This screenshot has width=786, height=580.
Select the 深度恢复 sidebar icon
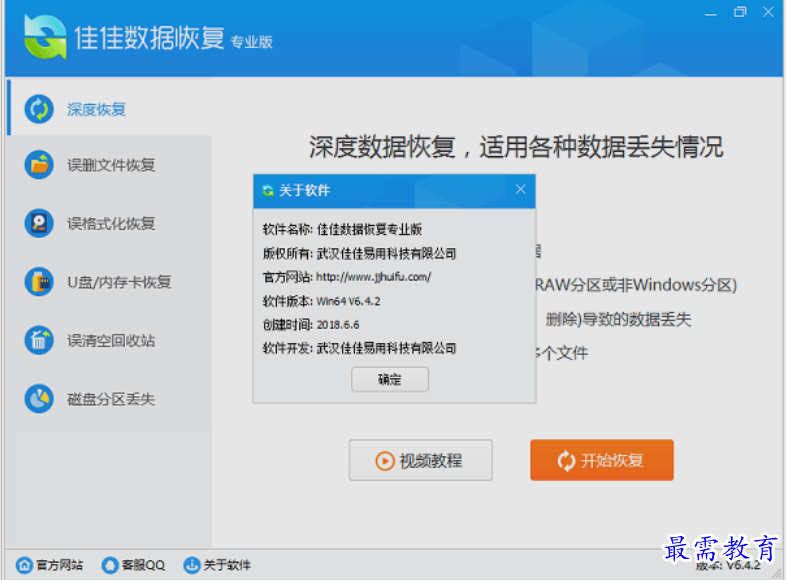(39, 109)
